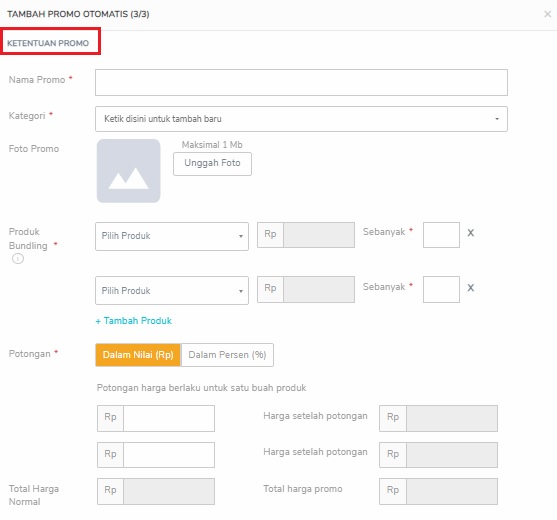Click the promo photo placeholder image
The image size is (557, 520).
pyautogui.click(x=129, y=171)
